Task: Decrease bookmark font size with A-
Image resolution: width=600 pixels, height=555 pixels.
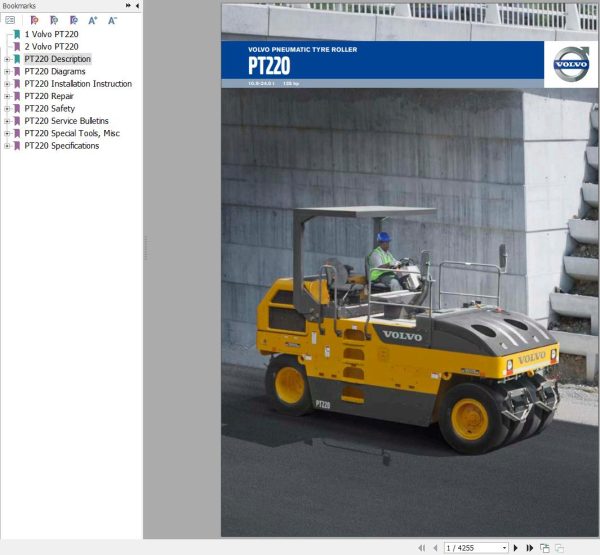Action: tap(112, 20)
